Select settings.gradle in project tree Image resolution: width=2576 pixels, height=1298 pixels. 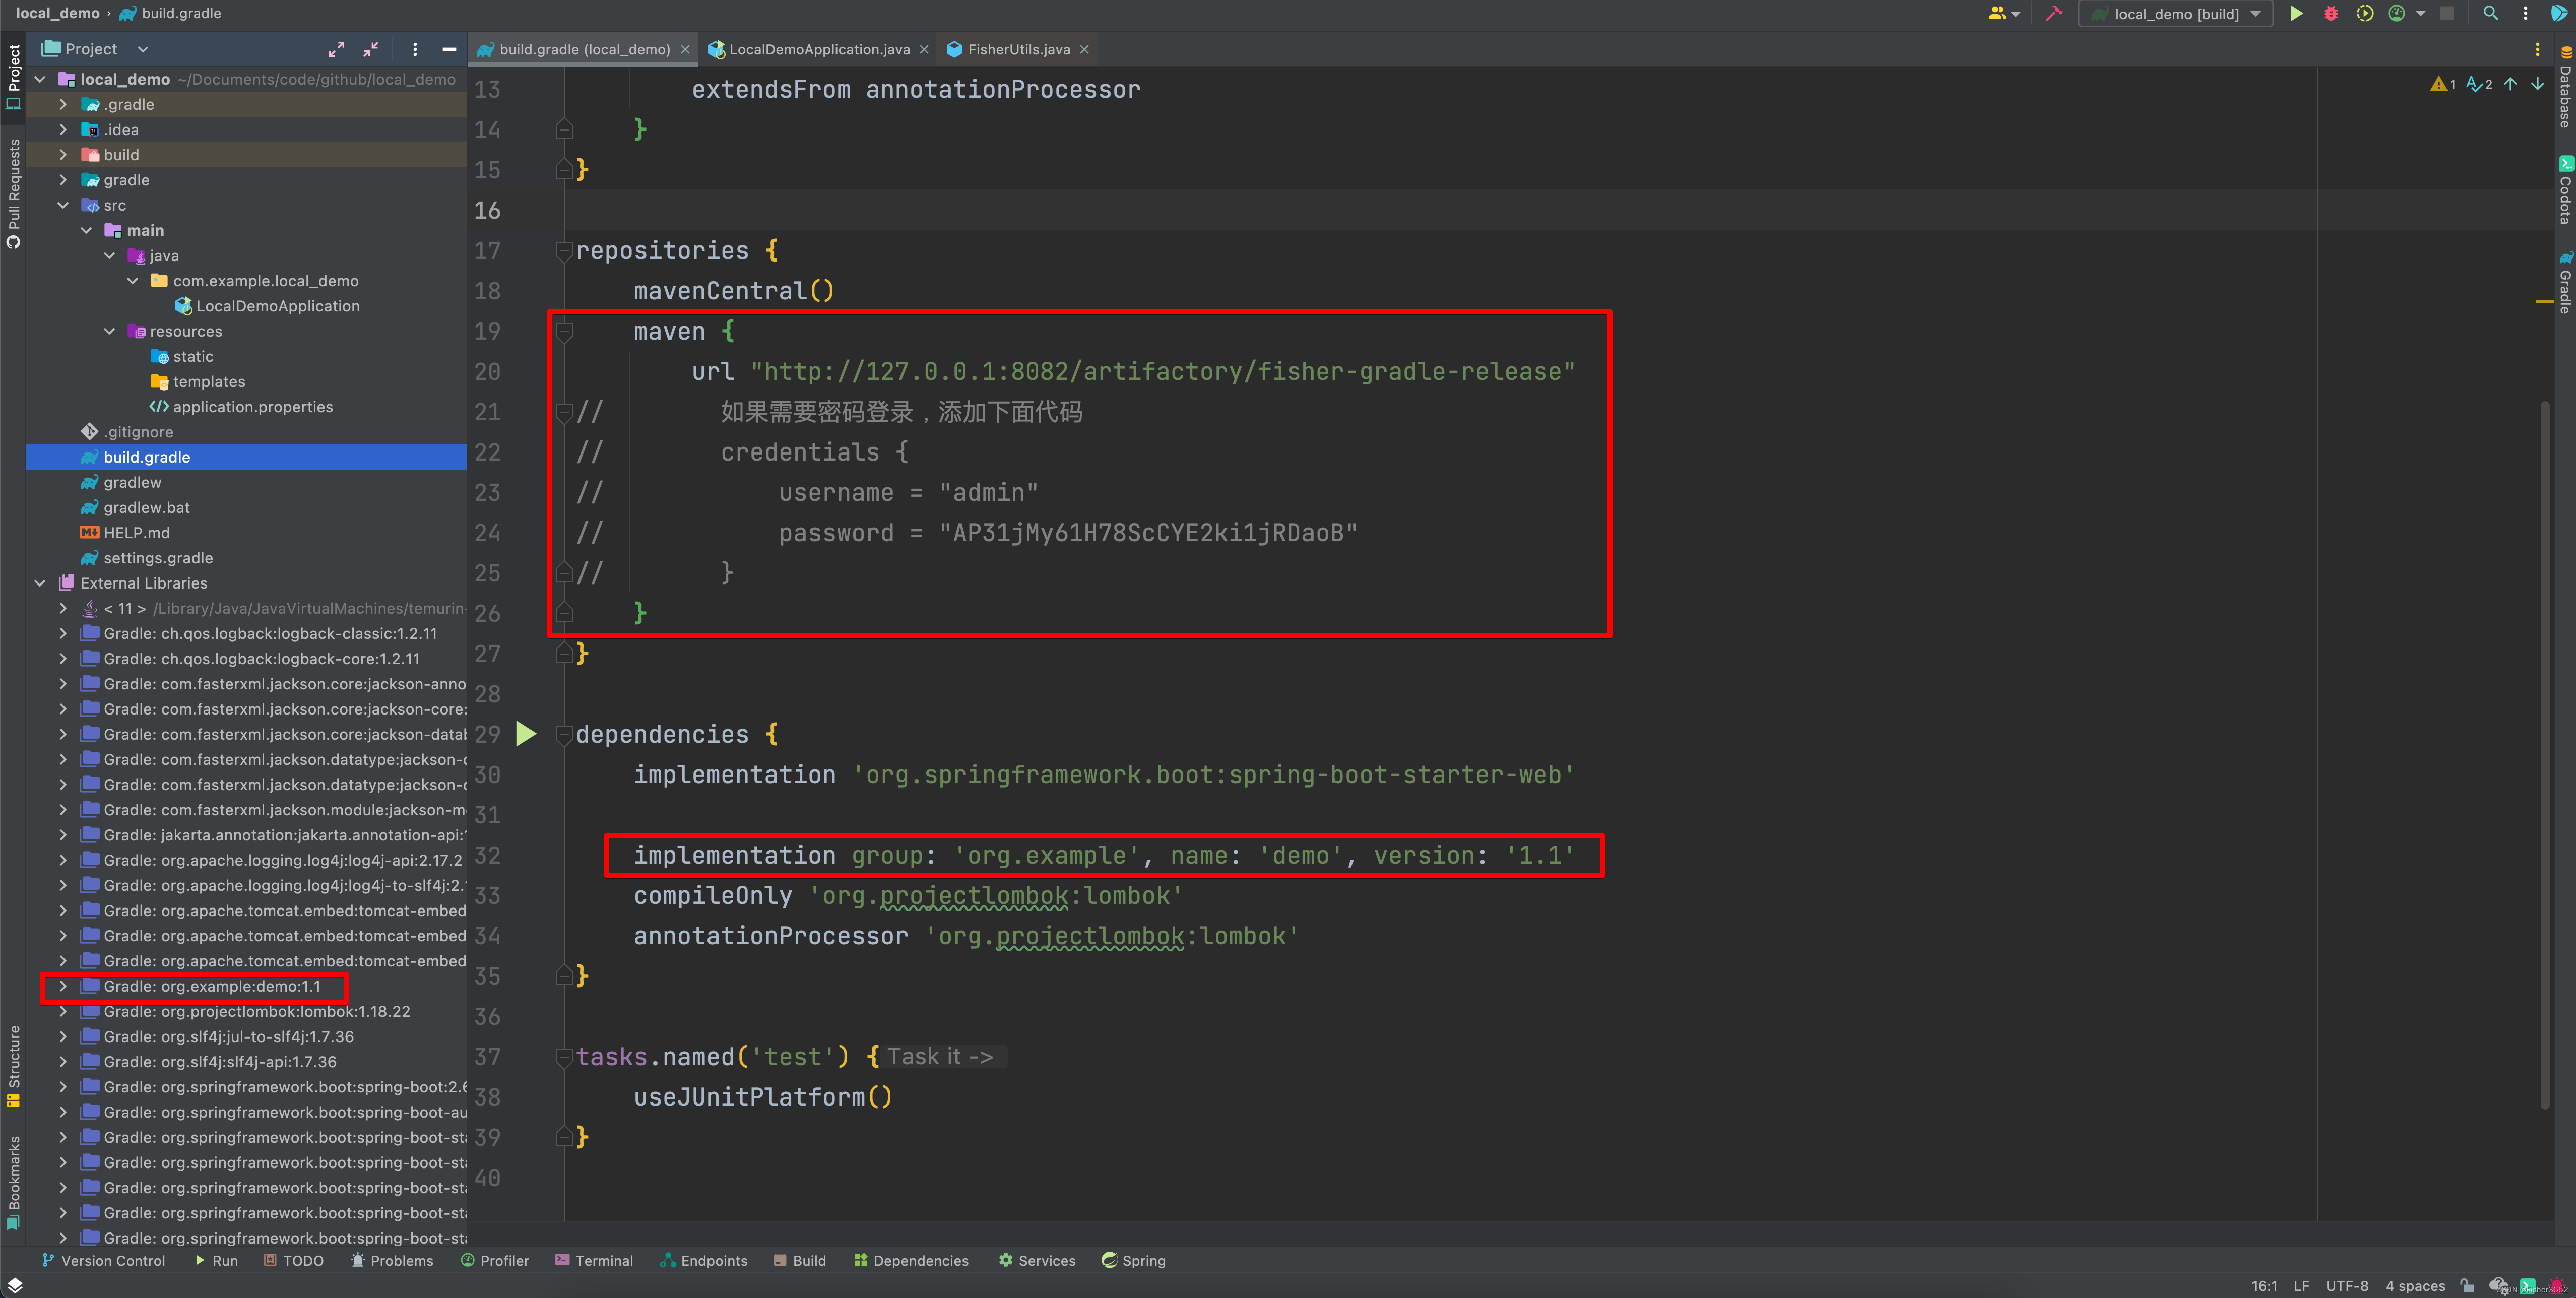pyautogui.click(x=158, y=558)
